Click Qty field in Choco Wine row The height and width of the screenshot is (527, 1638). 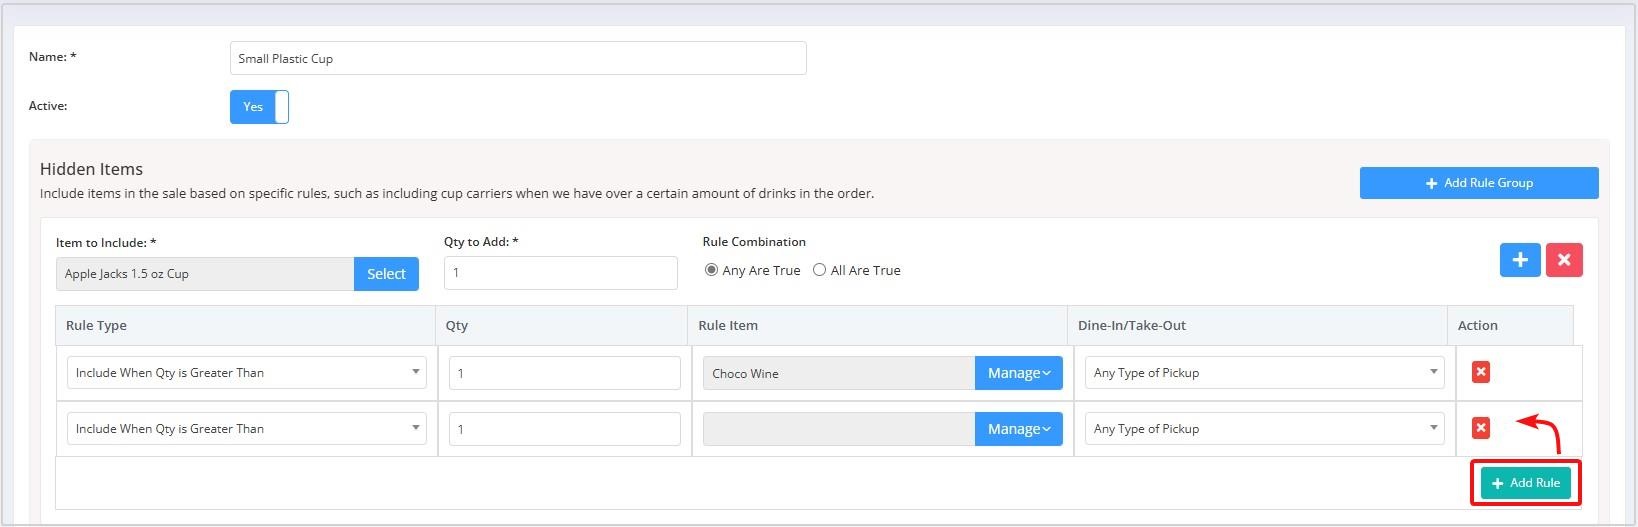coord(565,373)
